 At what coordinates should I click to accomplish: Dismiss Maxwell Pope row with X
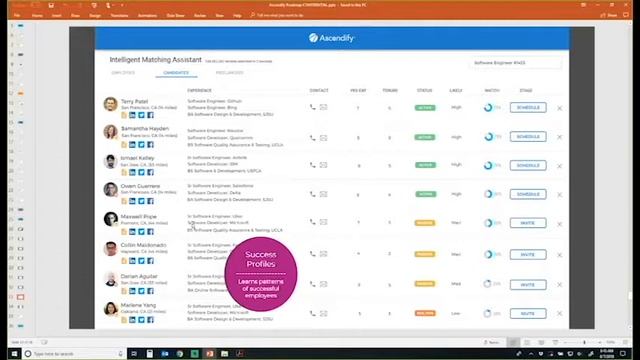[560, 224]
